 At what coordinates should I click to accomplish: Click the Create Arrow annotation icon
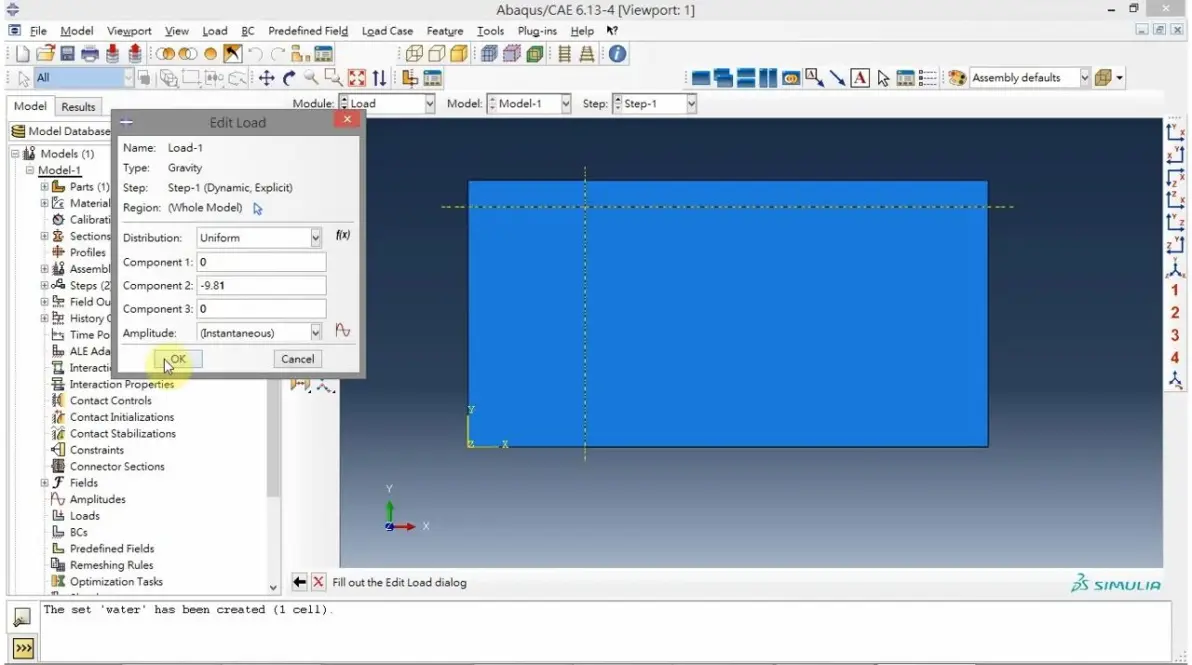tap(837, 78)
